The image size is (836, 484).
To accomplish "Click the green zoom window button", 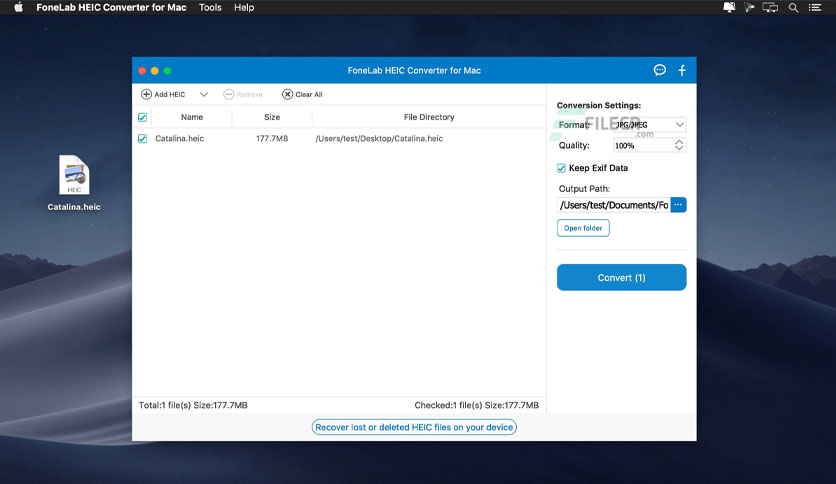I will [167, 71].
